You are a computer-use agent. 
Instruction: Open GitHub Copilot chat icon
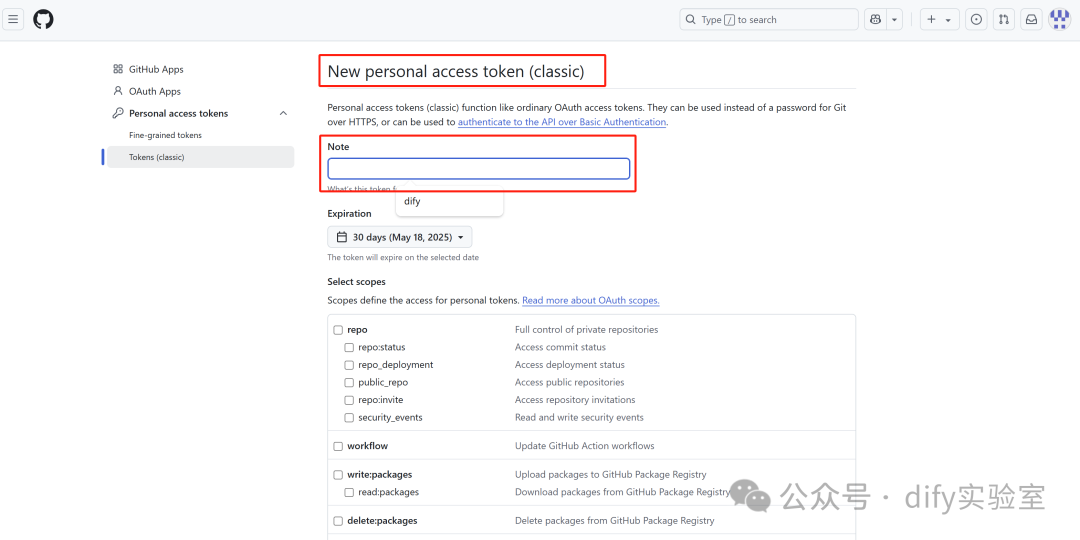876,19
